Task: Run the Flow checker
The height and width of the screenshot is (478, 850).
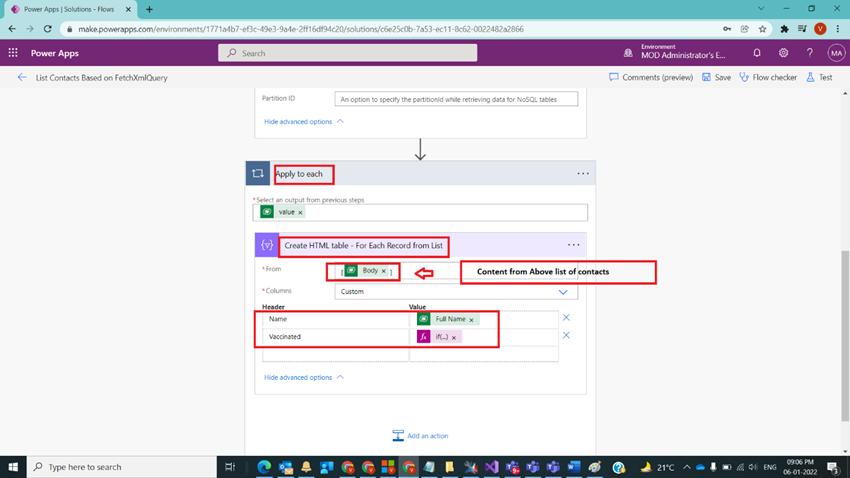Action: click(768, 77)
